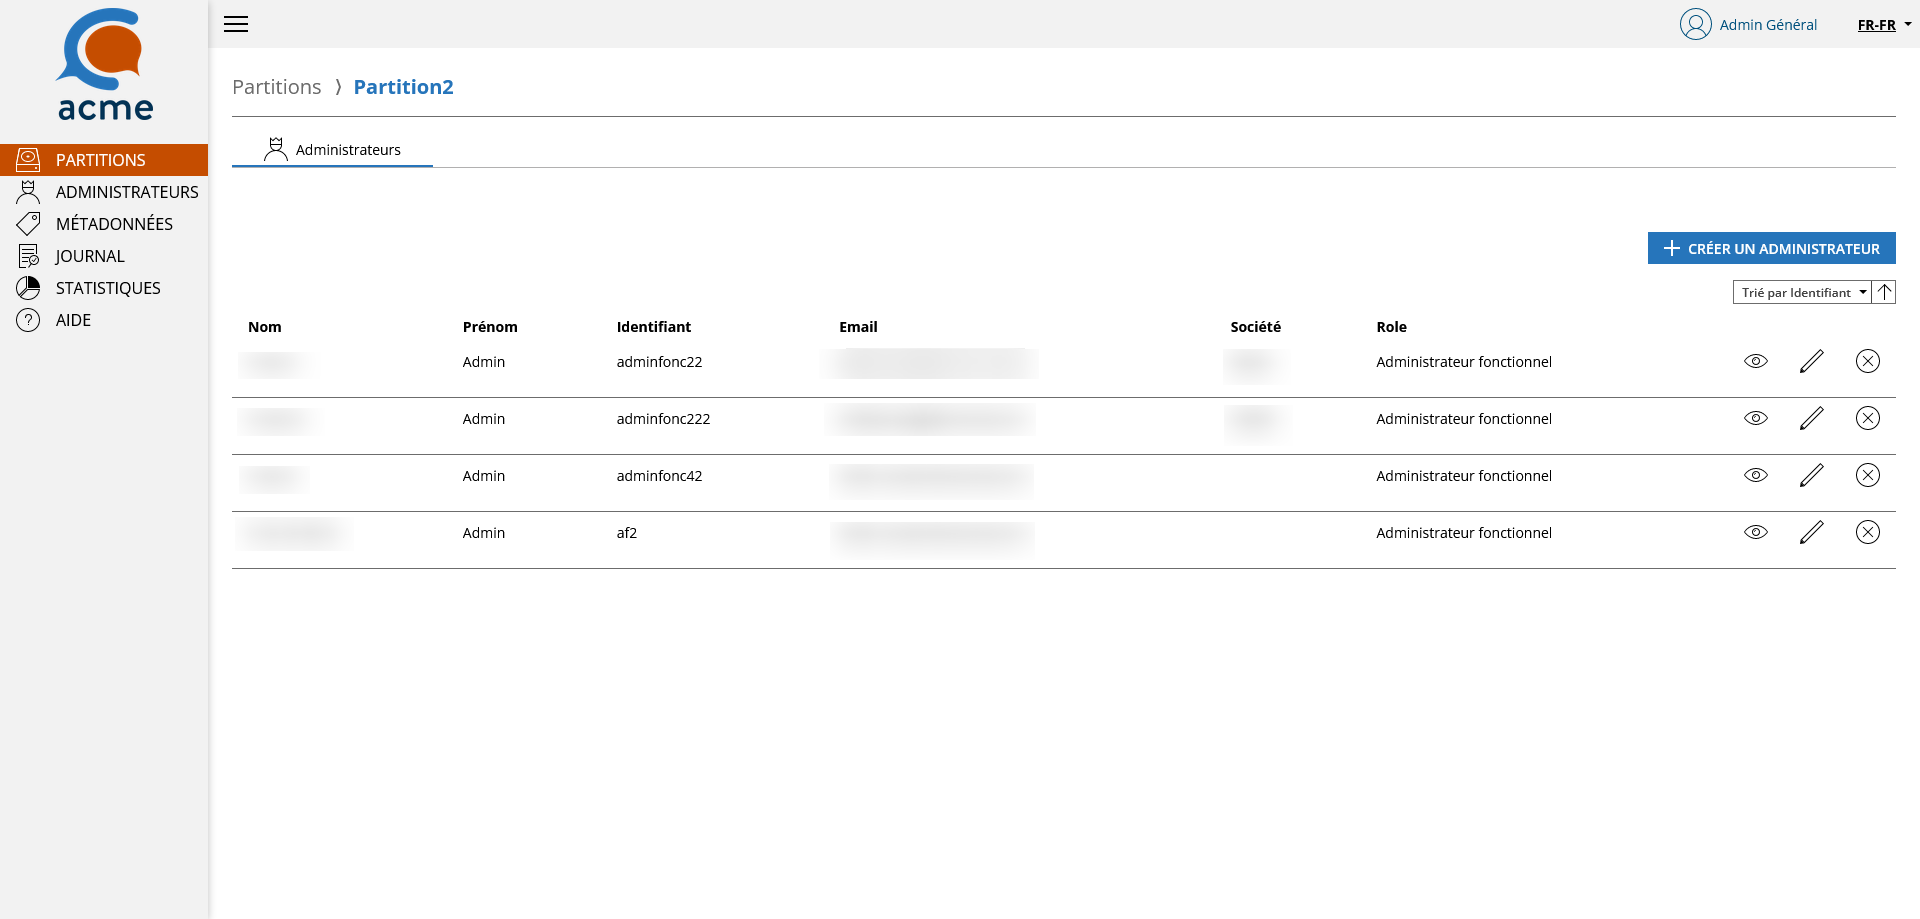Select PARTITIONS in the sidebar
The height and width of the screenshot is (919, 1920).
(104, 160)
